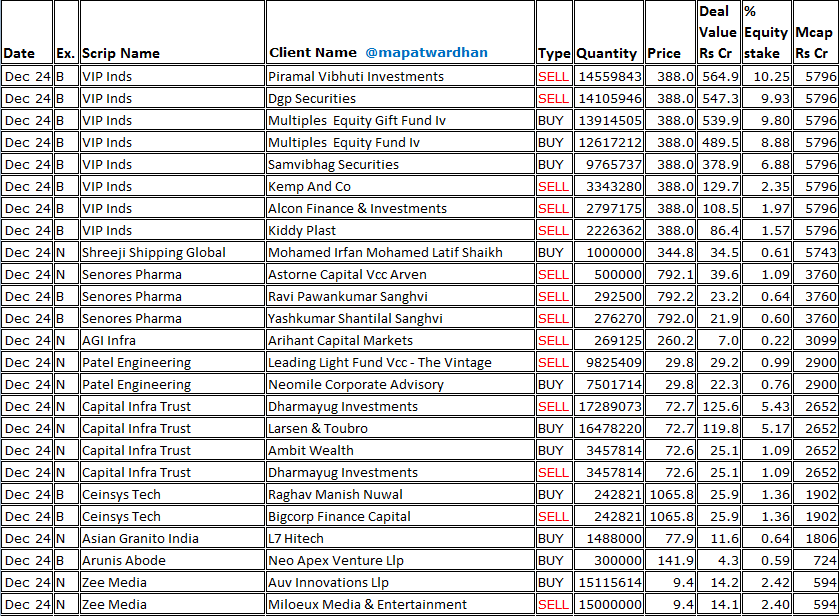Click price 260.2 for AGI Infra
The height and width of the screenshot is (616, 839).
[x=675, y=340]
